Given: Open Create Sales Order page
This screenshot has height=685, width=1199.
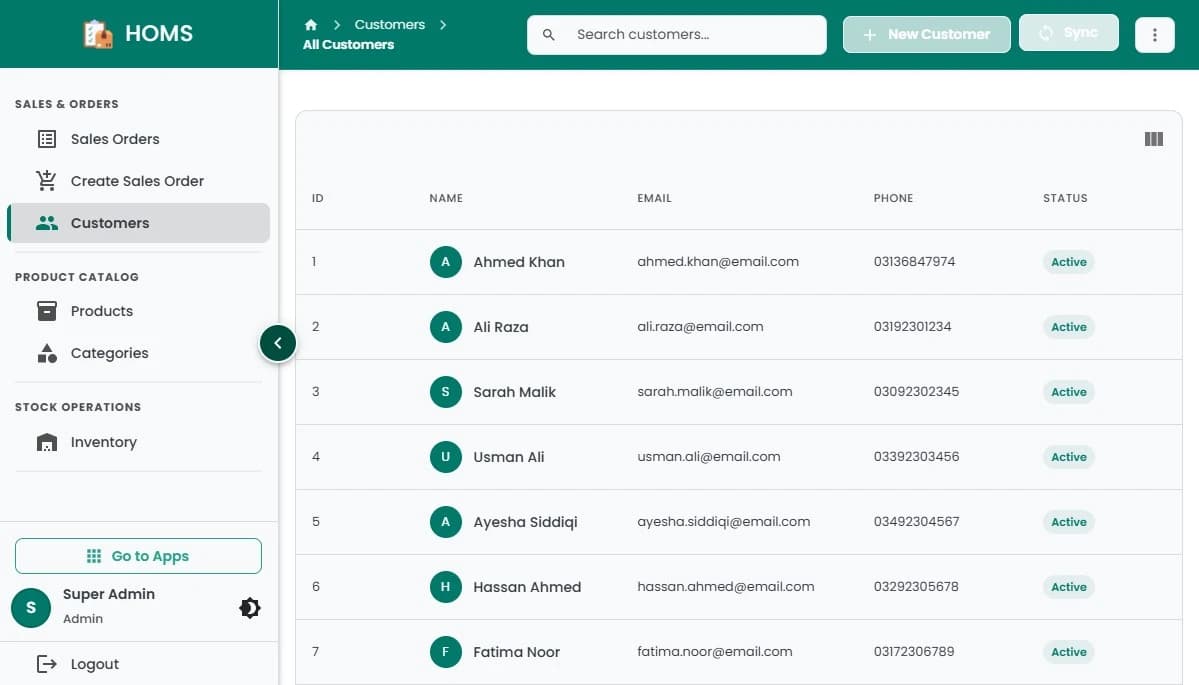Looking at the screenshot, I should click(138, 181).
